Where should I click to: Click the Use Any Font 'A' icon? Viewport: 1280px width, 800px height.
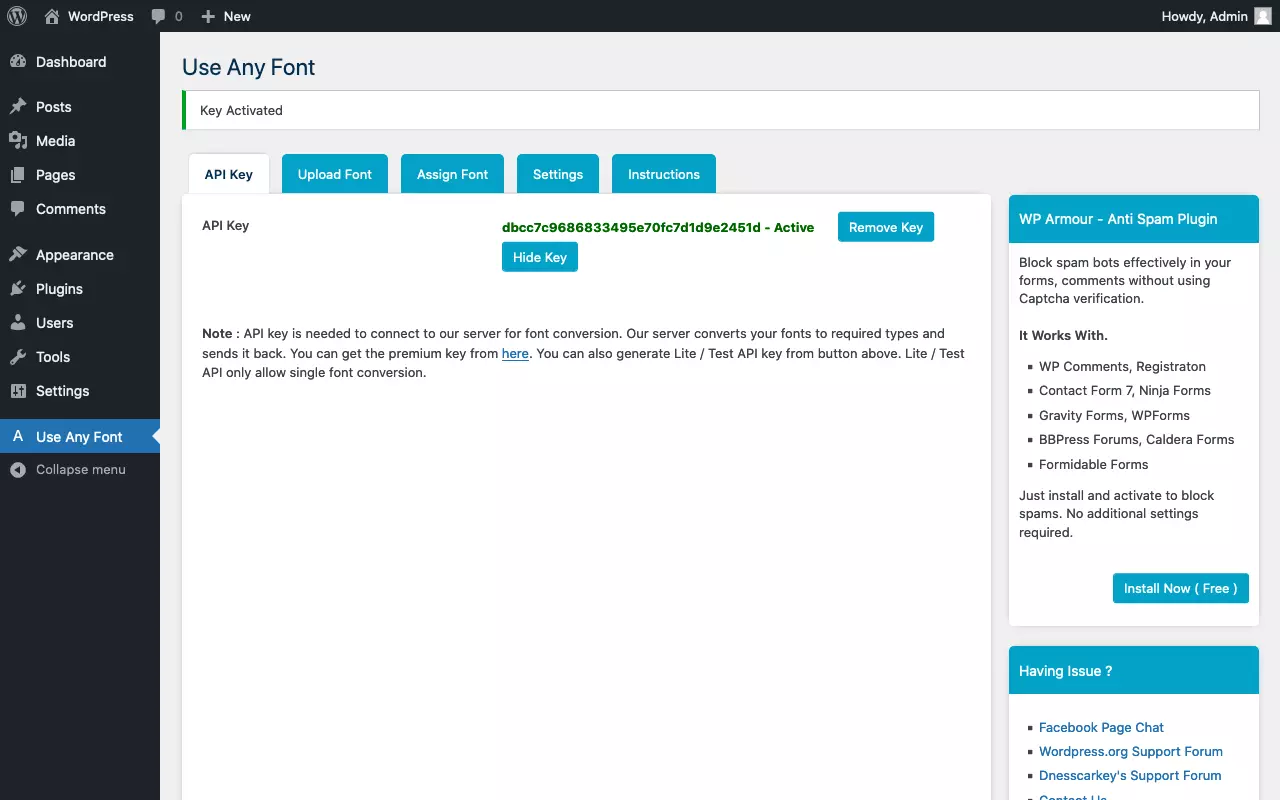coord(18,436)
